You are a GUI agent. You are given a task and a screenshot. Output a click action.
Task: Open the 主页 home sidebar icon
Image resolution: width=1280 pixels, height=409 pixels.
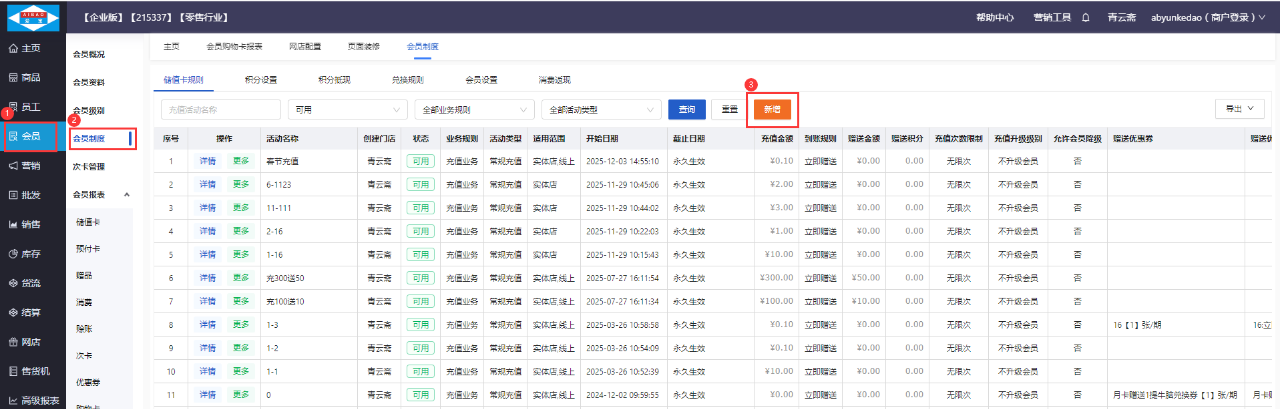13,48
